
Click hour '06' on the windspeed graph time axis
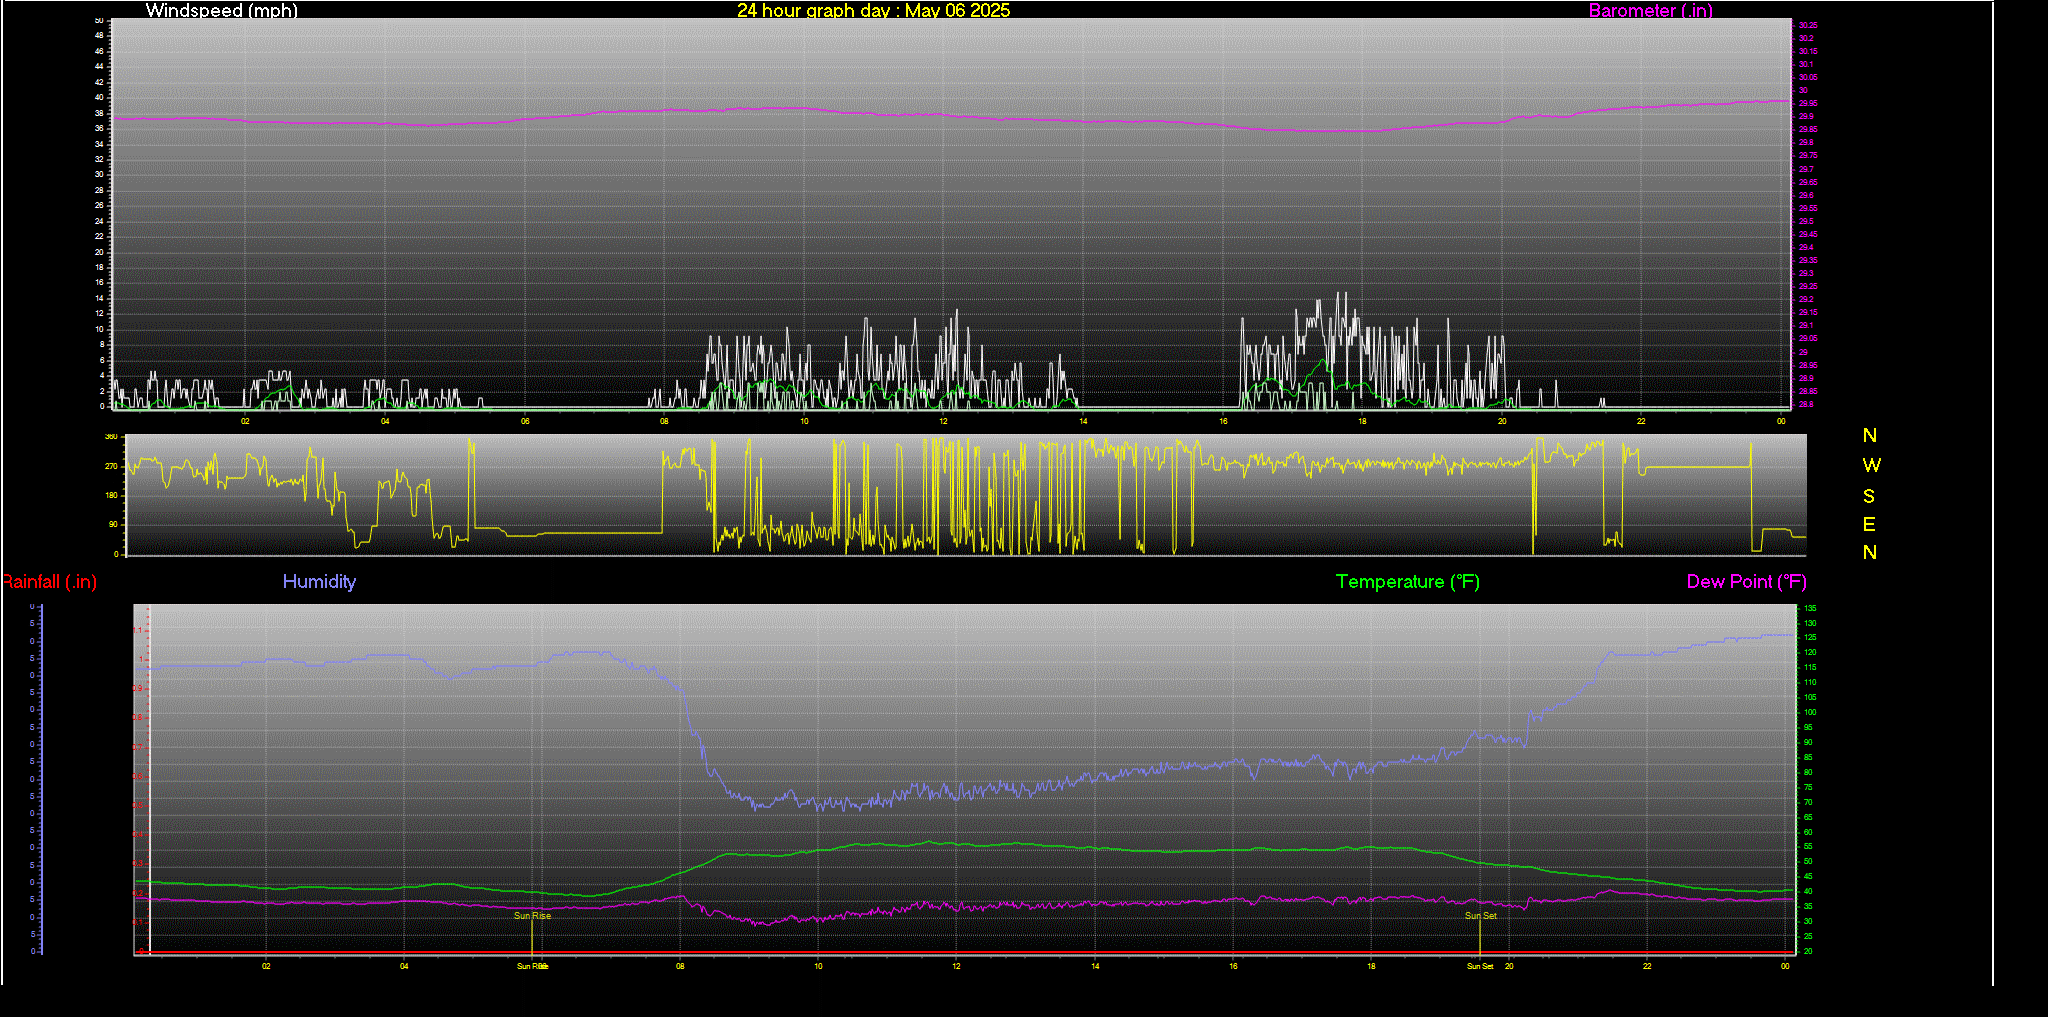pos(525,421)
